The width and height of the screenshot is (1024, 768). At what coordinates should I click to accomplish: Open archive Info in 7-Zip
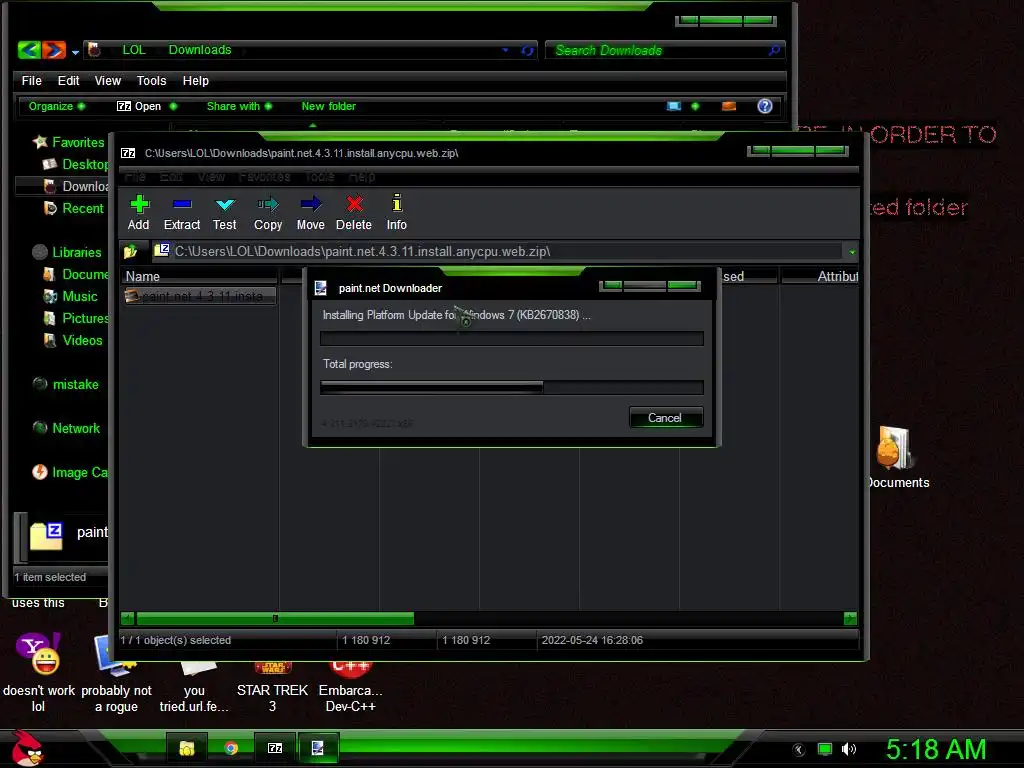point(396,213)
